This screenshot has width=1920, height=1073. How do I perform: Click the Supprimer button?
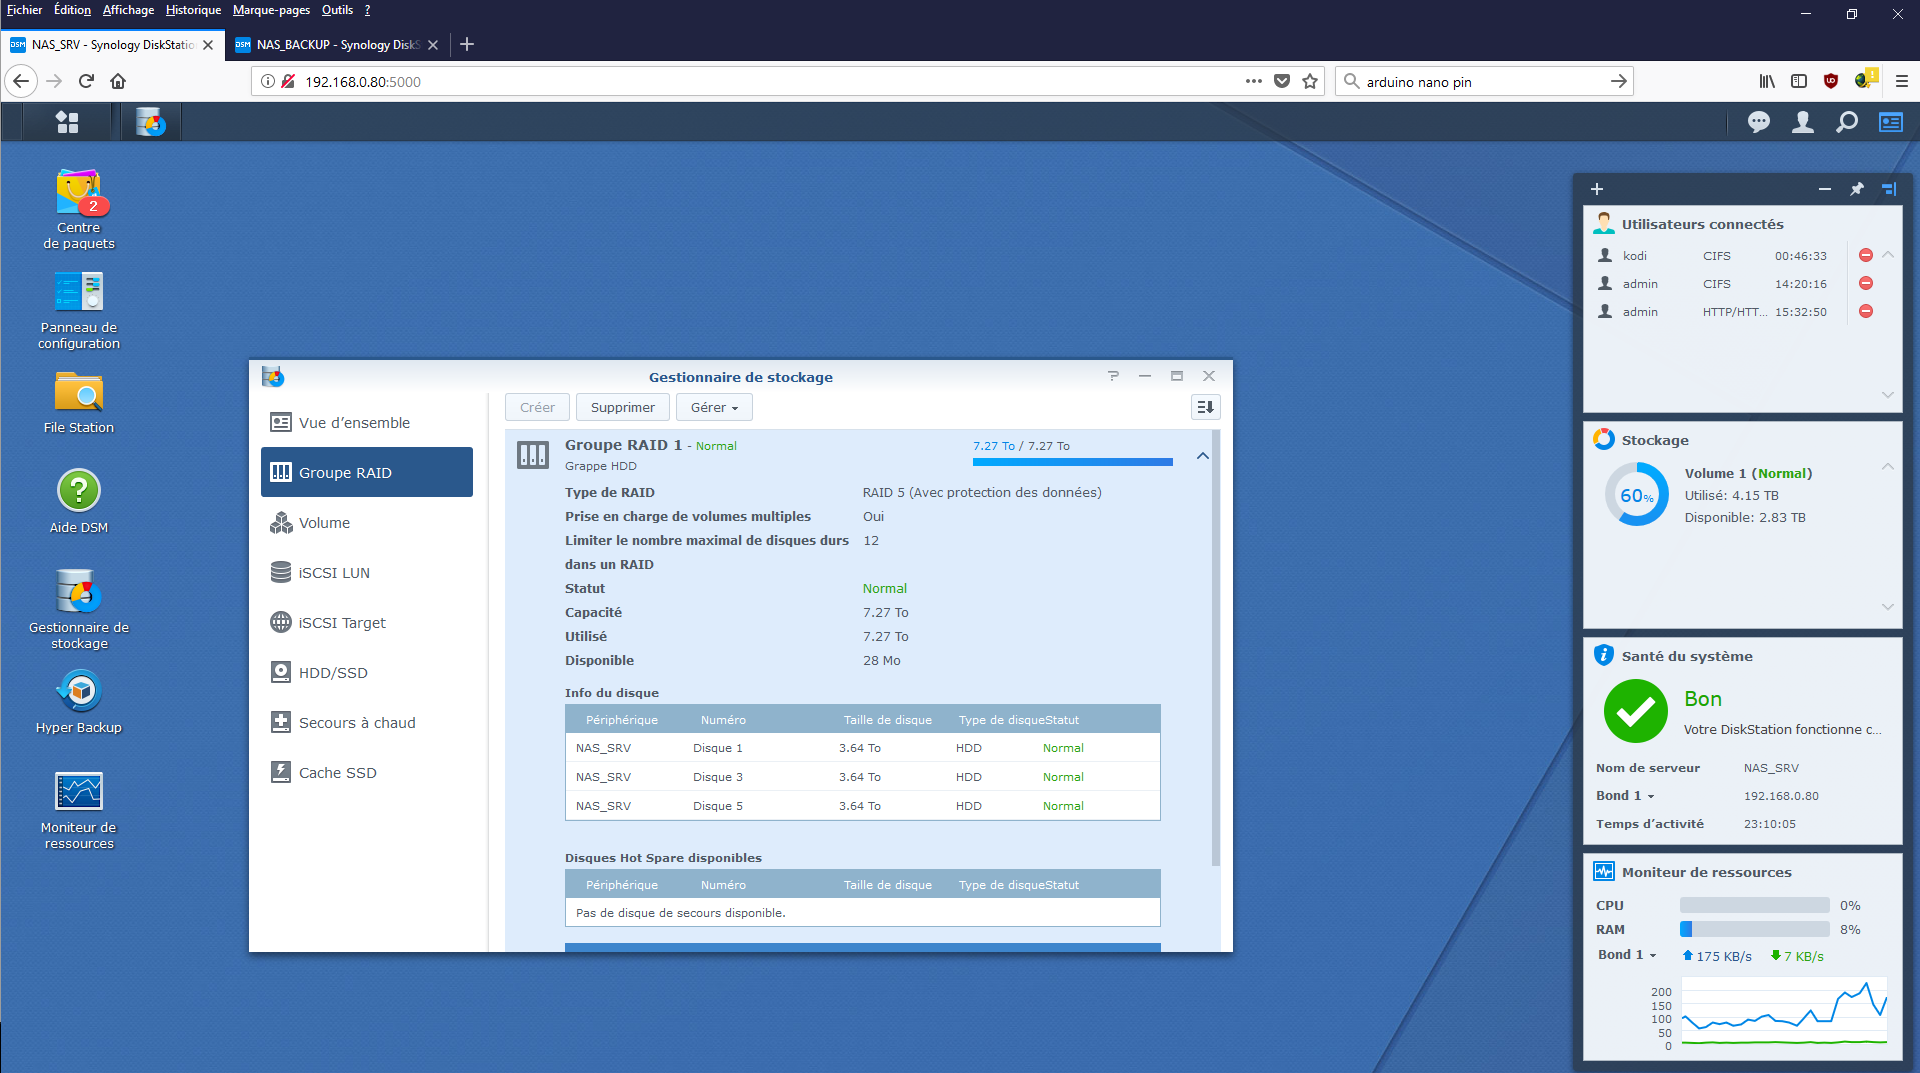tap(622, 407)
